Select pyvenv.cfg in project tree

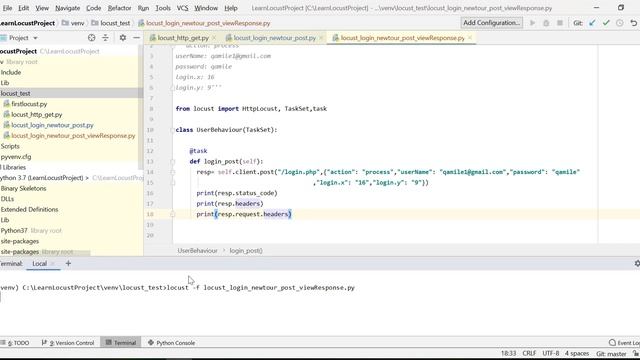(16, 157)
